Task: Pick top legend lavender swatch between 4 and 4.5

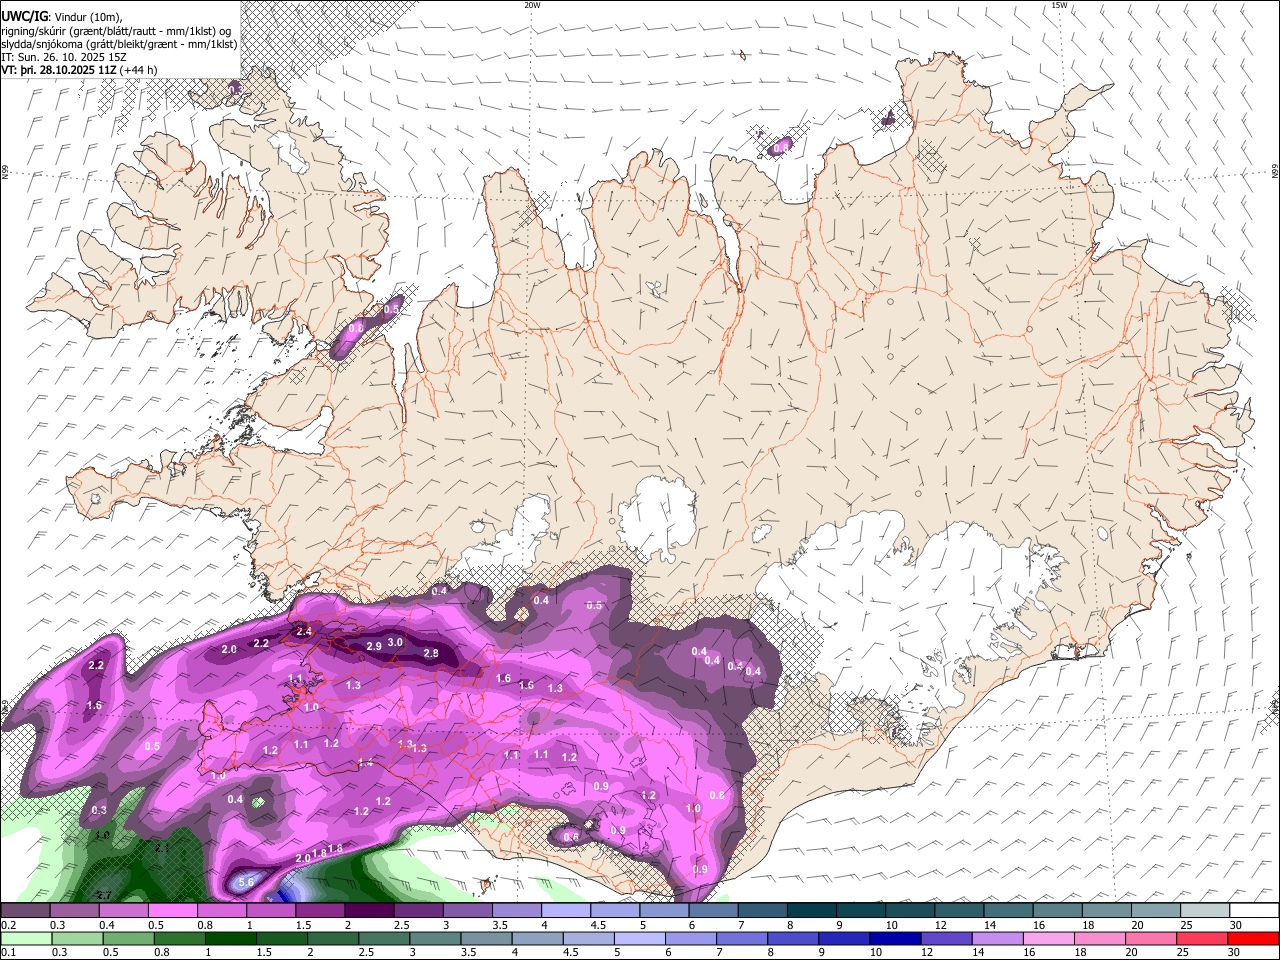Action: tap(564, 910)
